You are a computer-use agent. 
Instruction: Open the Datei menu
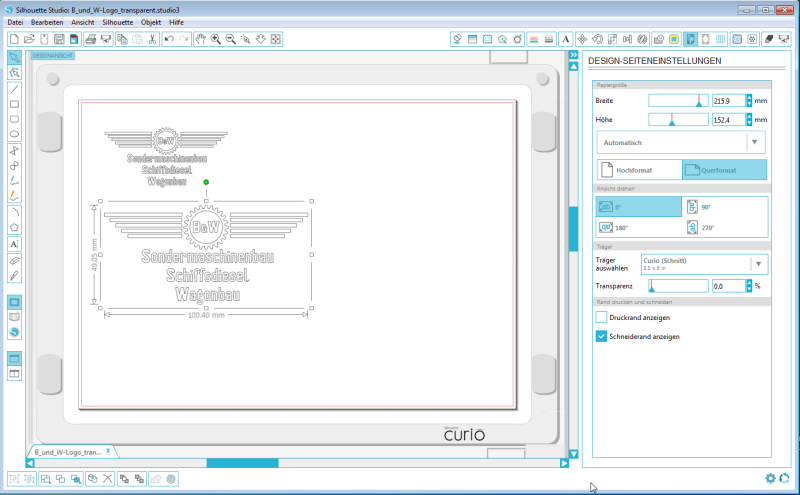tap(15, 22)
